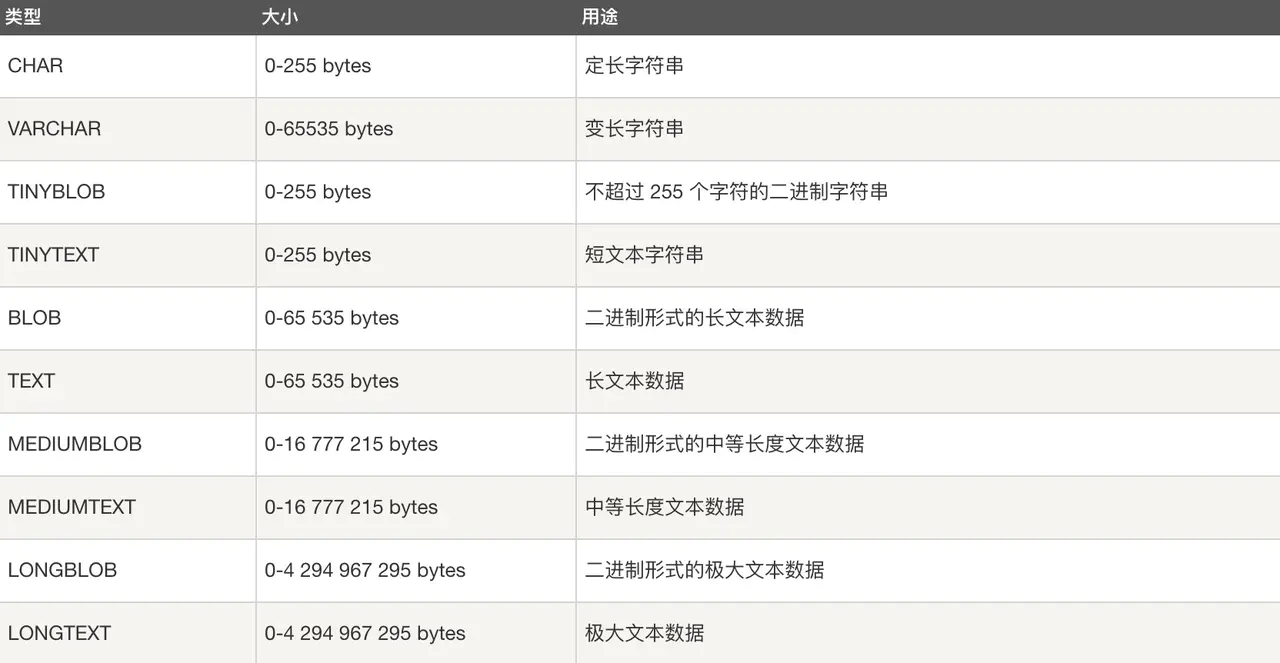1280x663 pixels.
Task: Click the 0-4 294 967 295 bytes cell for LONGTEXT
Action: point(365,633)
